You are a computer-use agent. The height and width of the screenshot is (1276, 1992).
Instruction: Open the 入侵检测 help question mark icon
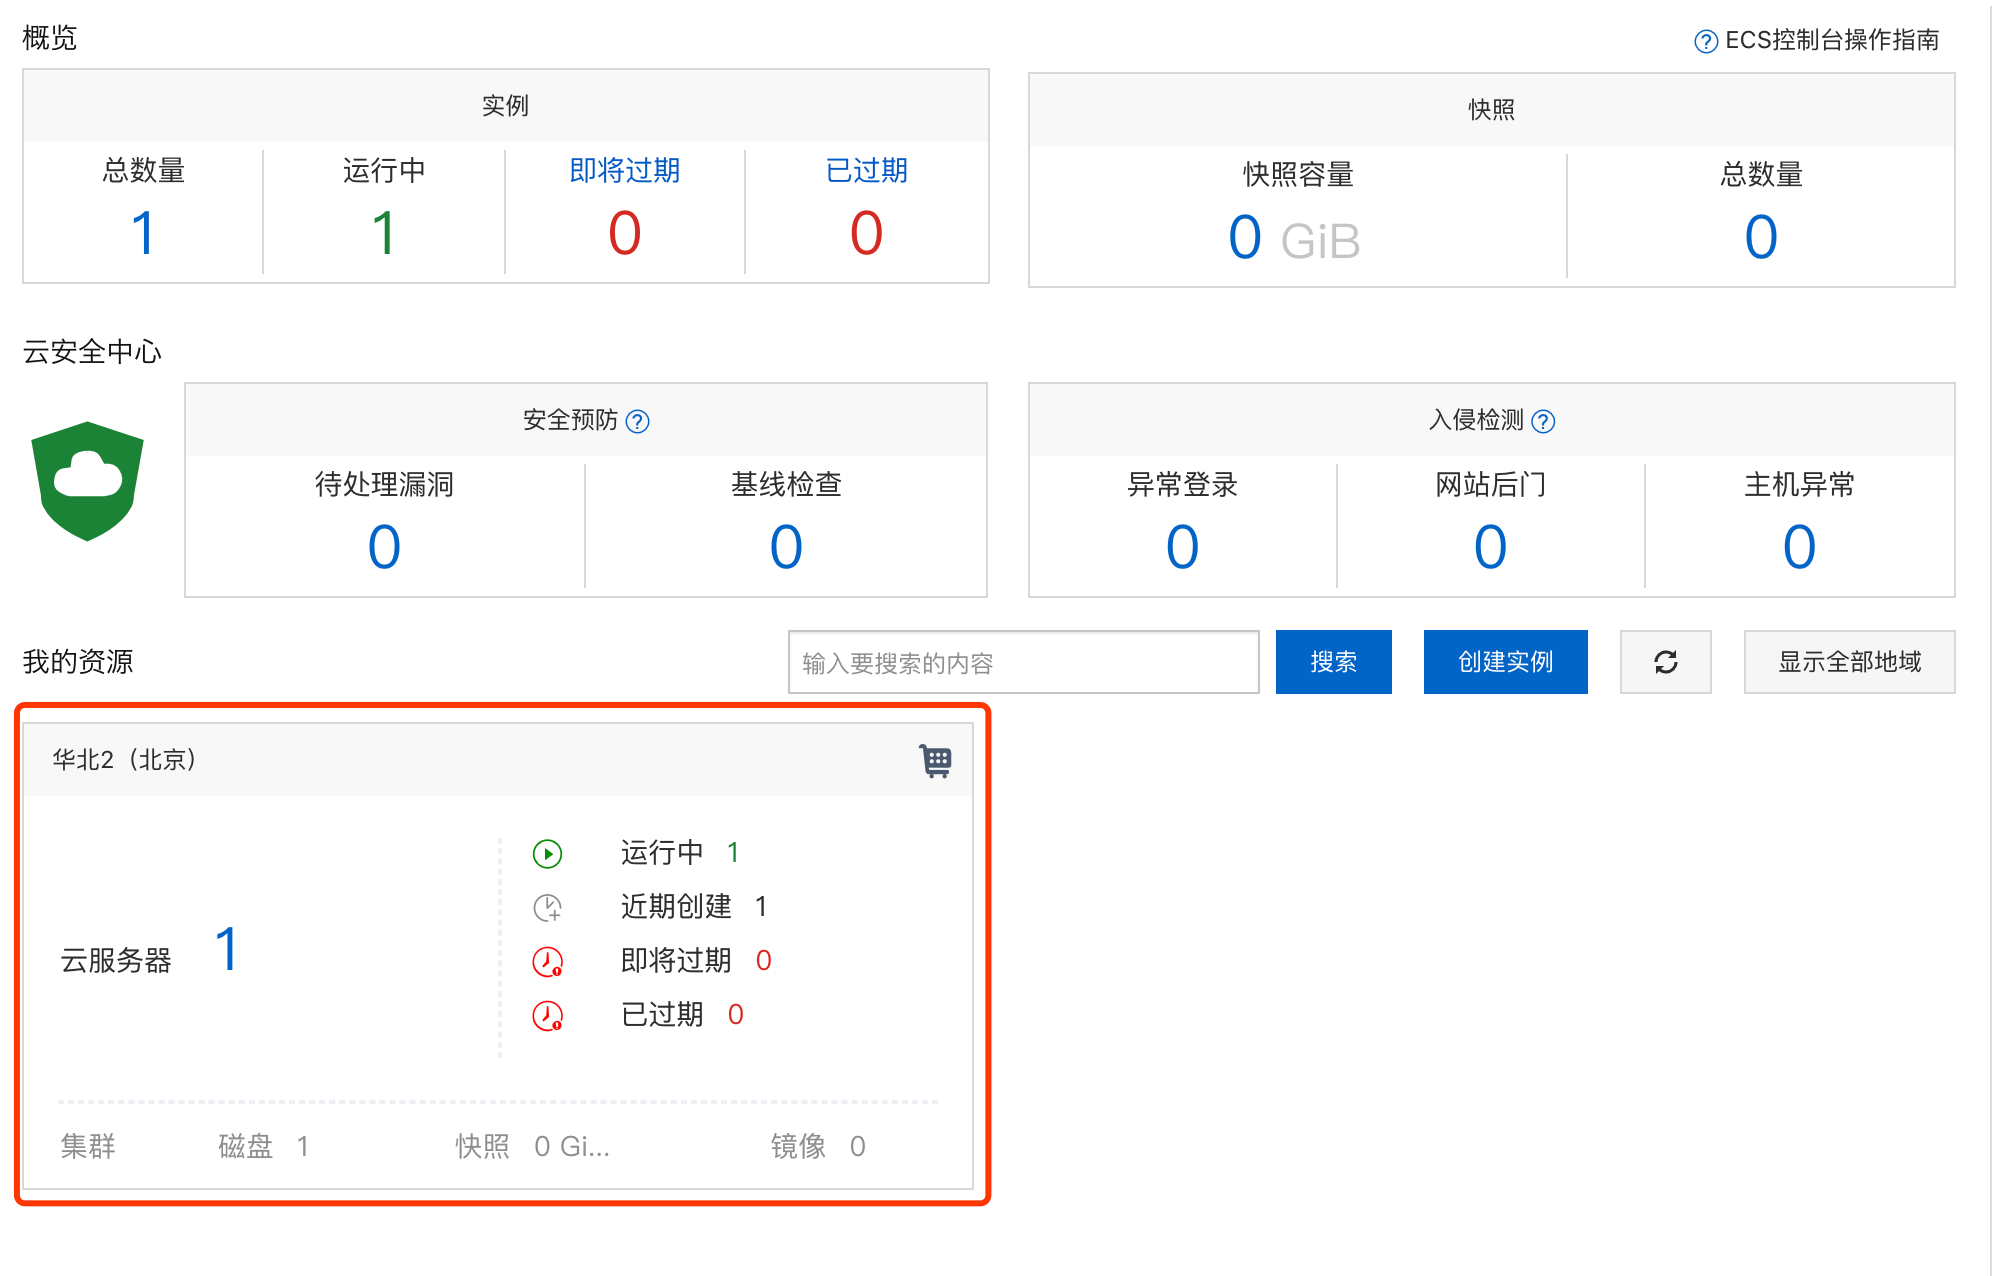click(1544, 421)
